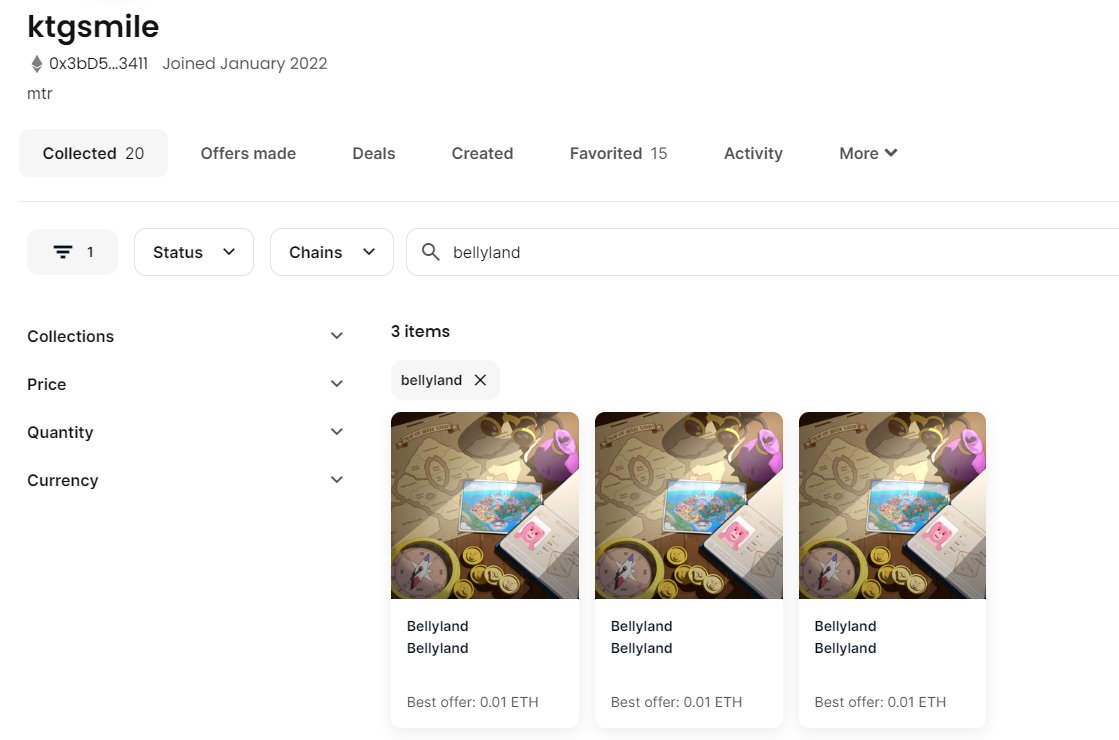Open the filter toggle button with count 1
This screenshot has height=740, width=1119.
pos(73,252)
